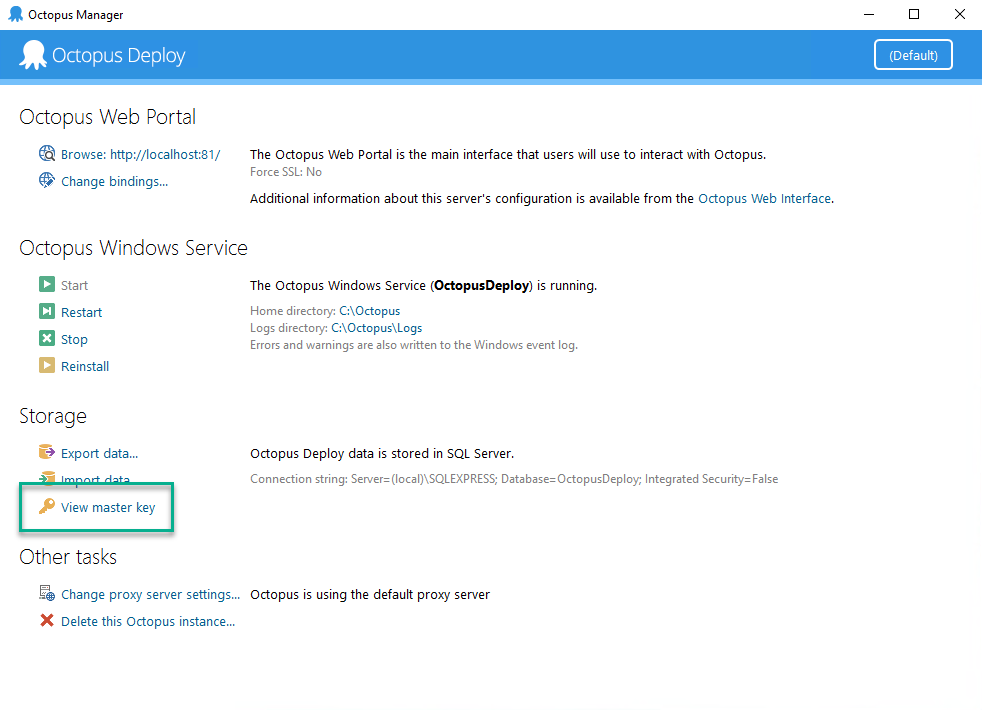Click the green Stop service icon

coord(46,339)
